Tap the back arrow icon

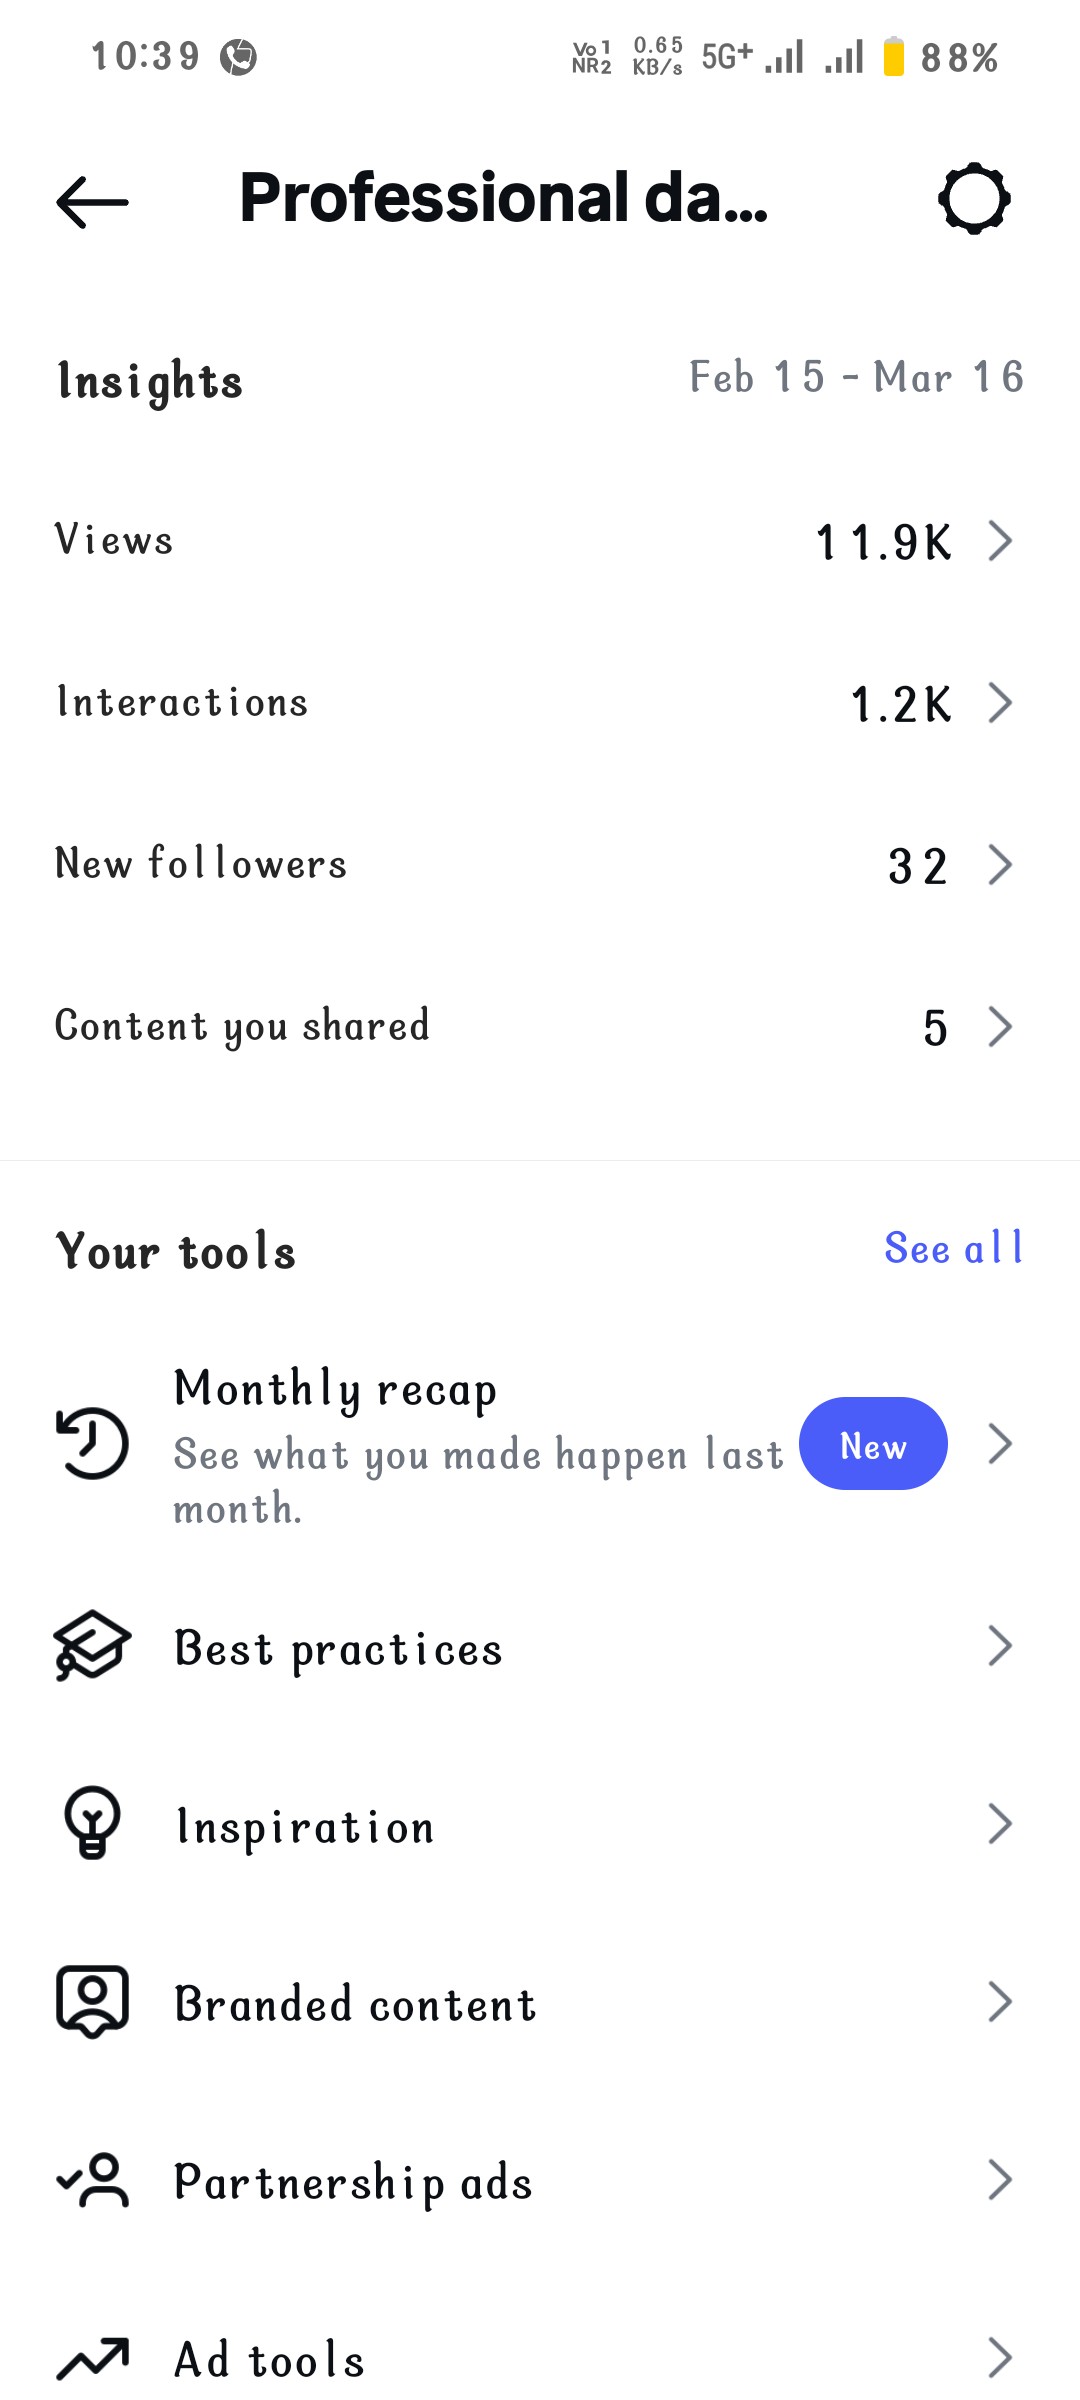point(92,201)
